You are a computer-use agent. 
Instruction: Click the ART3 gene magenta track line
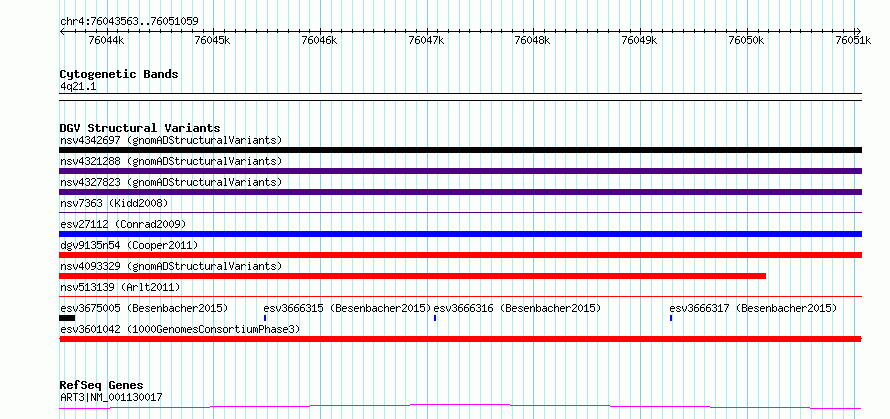tap(460, 407)
